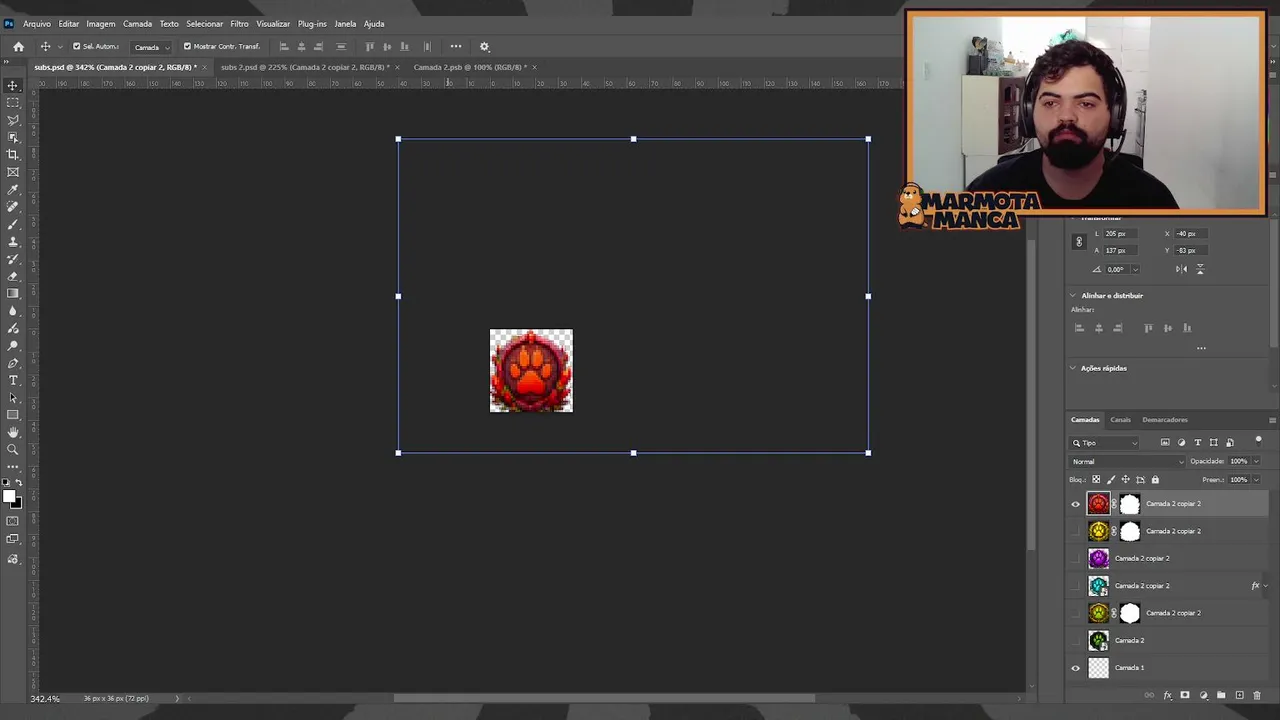The height and width of the screenshot is (720, 1280).
Task: Open the Layers panel menu
Action: [1272, 420]
